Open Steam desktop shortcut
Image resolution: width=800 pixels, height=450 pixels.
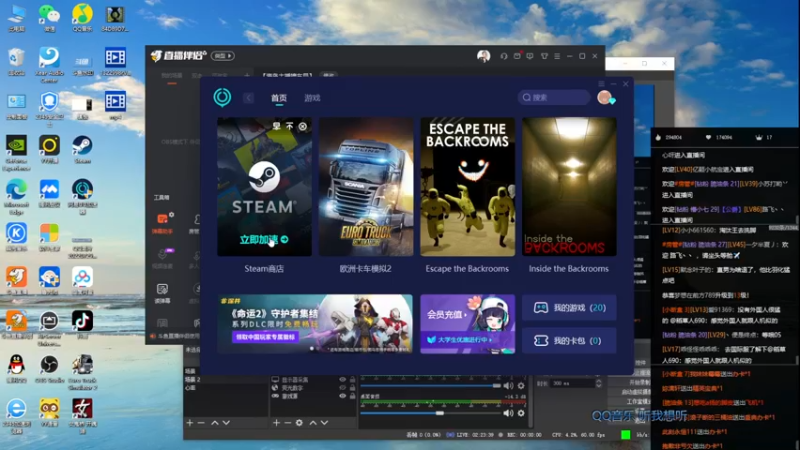[82, 150]
